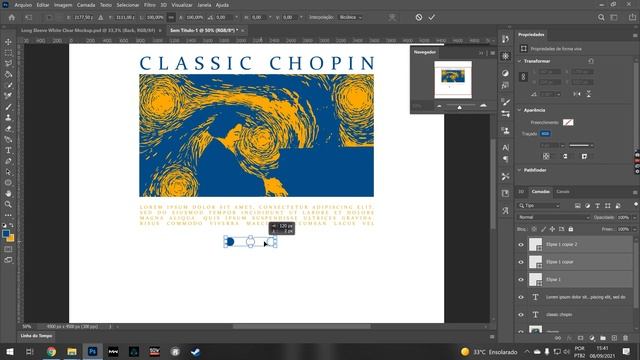Screen dimensions: 640x360
Task: Select the Move tool
Action: tap(8, 42)
